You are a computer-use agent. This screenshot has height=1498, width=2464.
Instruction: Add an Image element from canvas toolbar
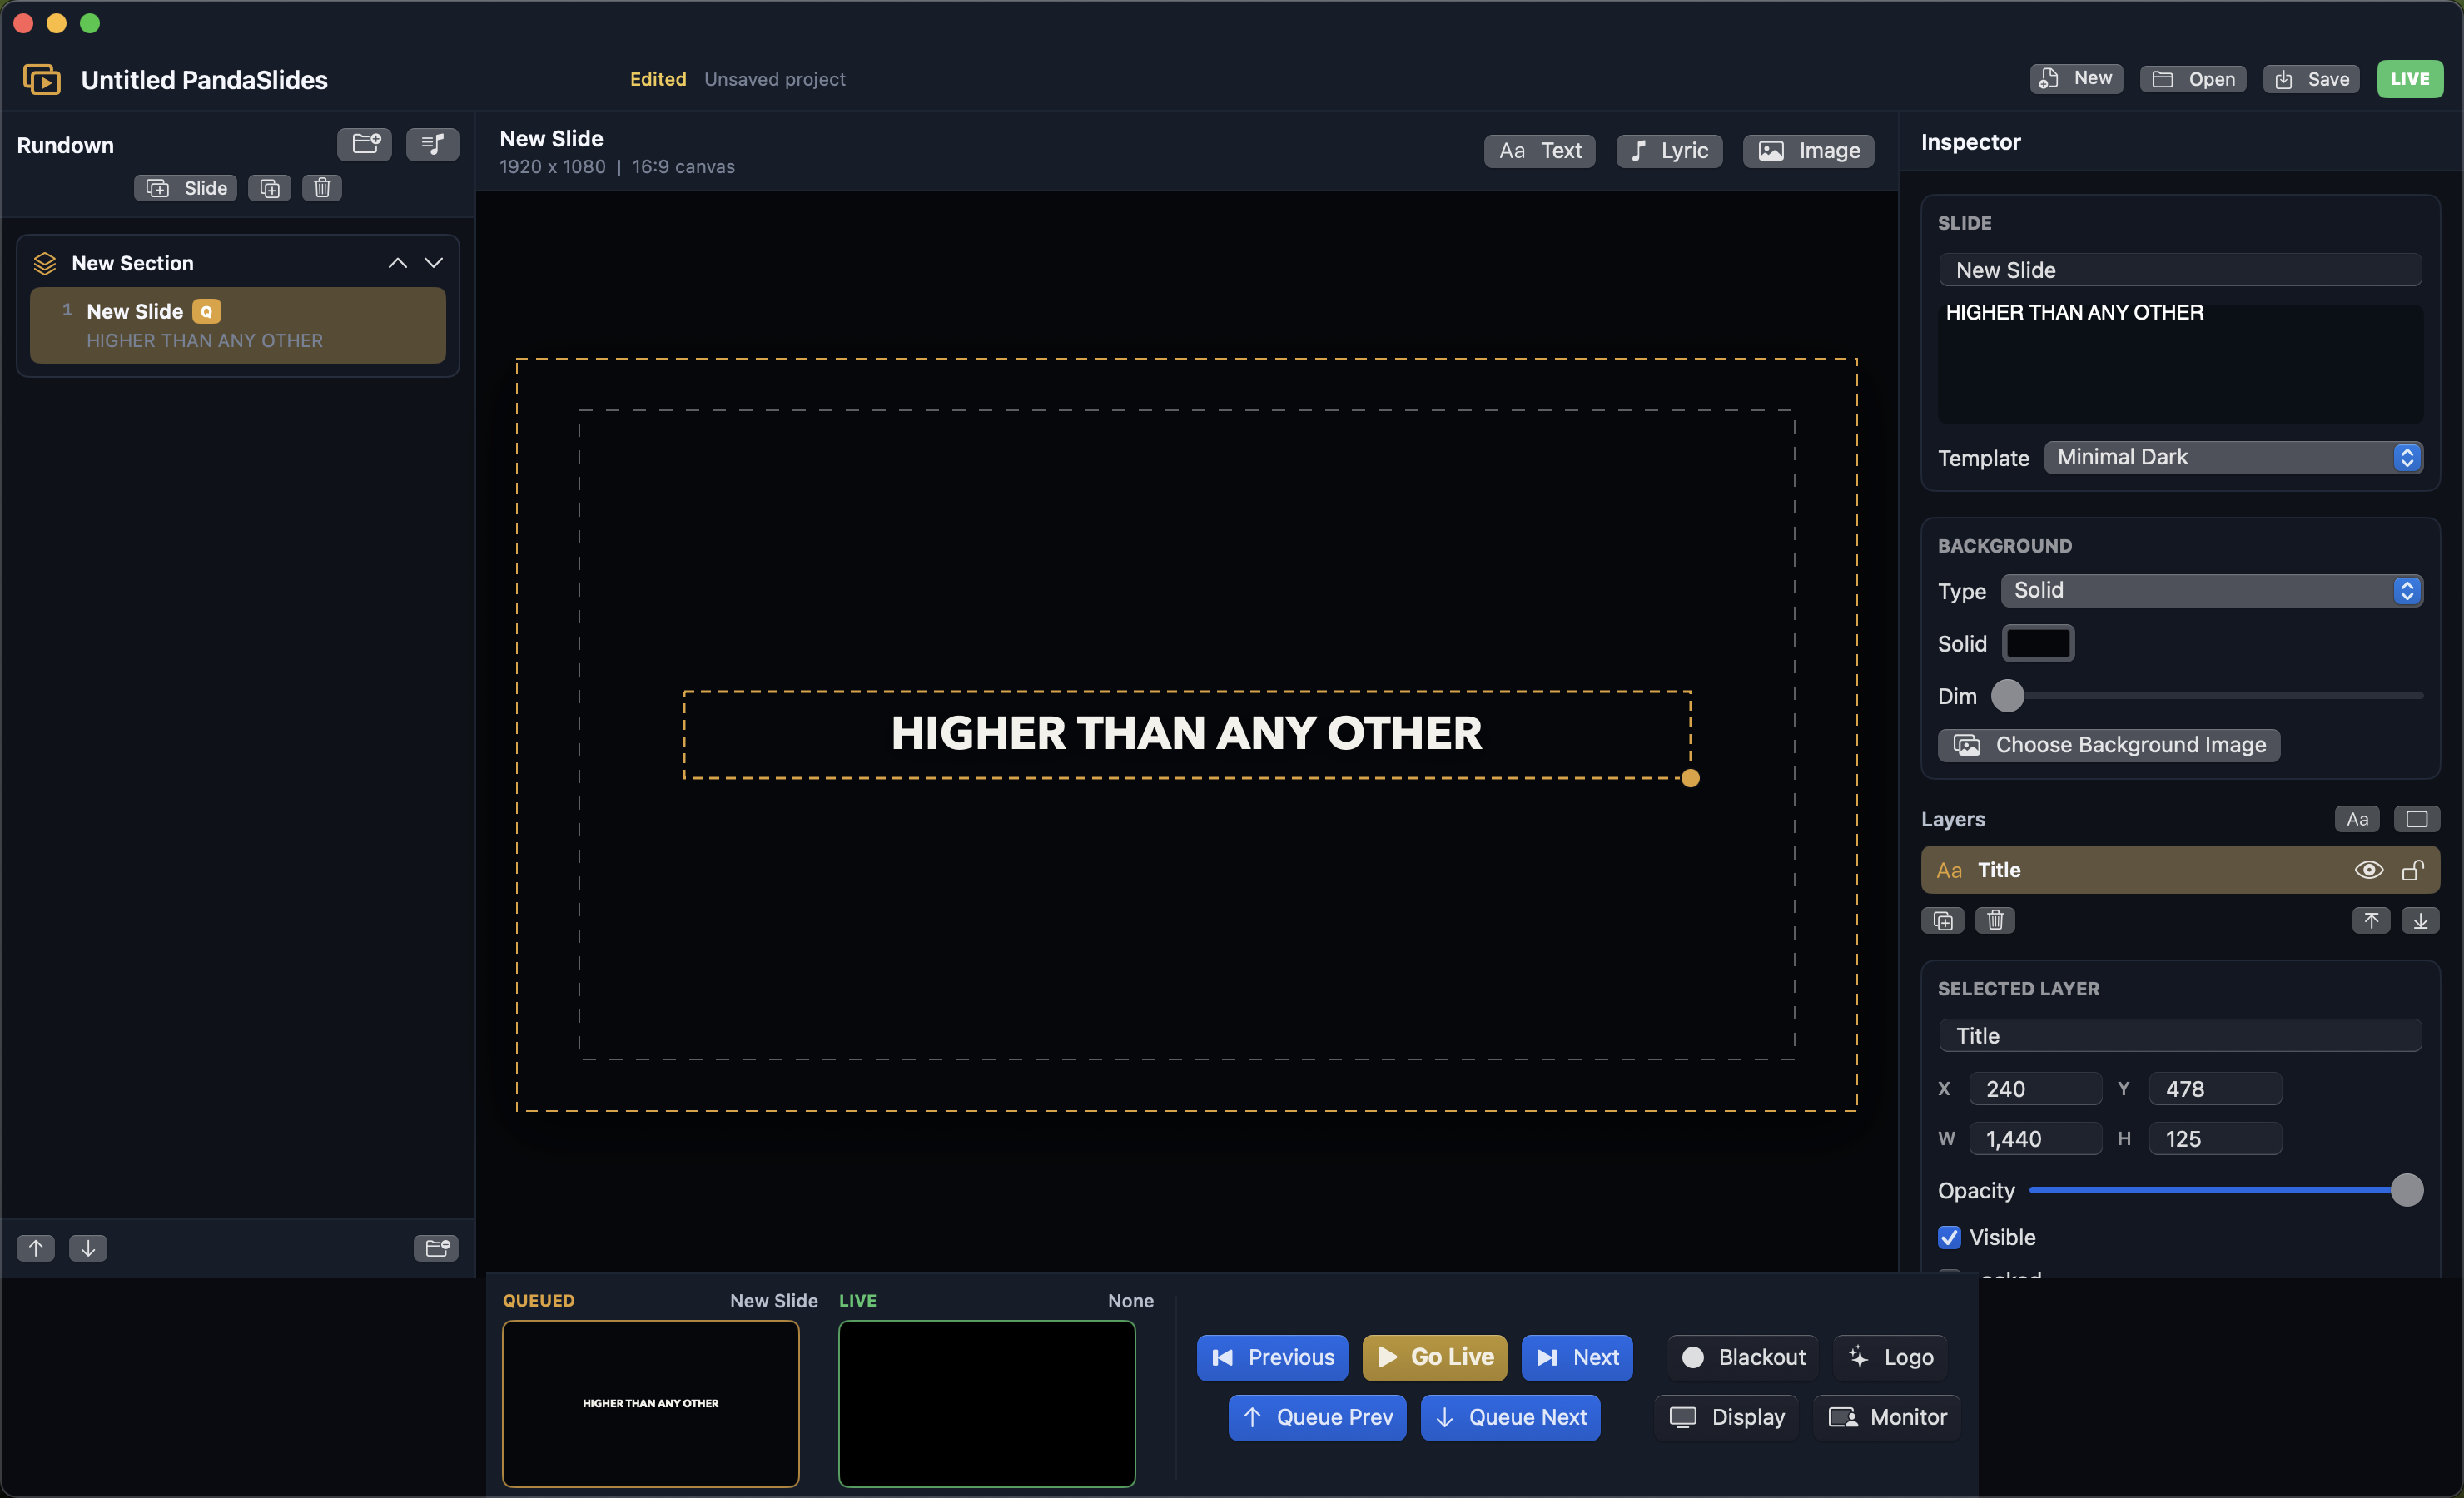[x=1808, y=150]
